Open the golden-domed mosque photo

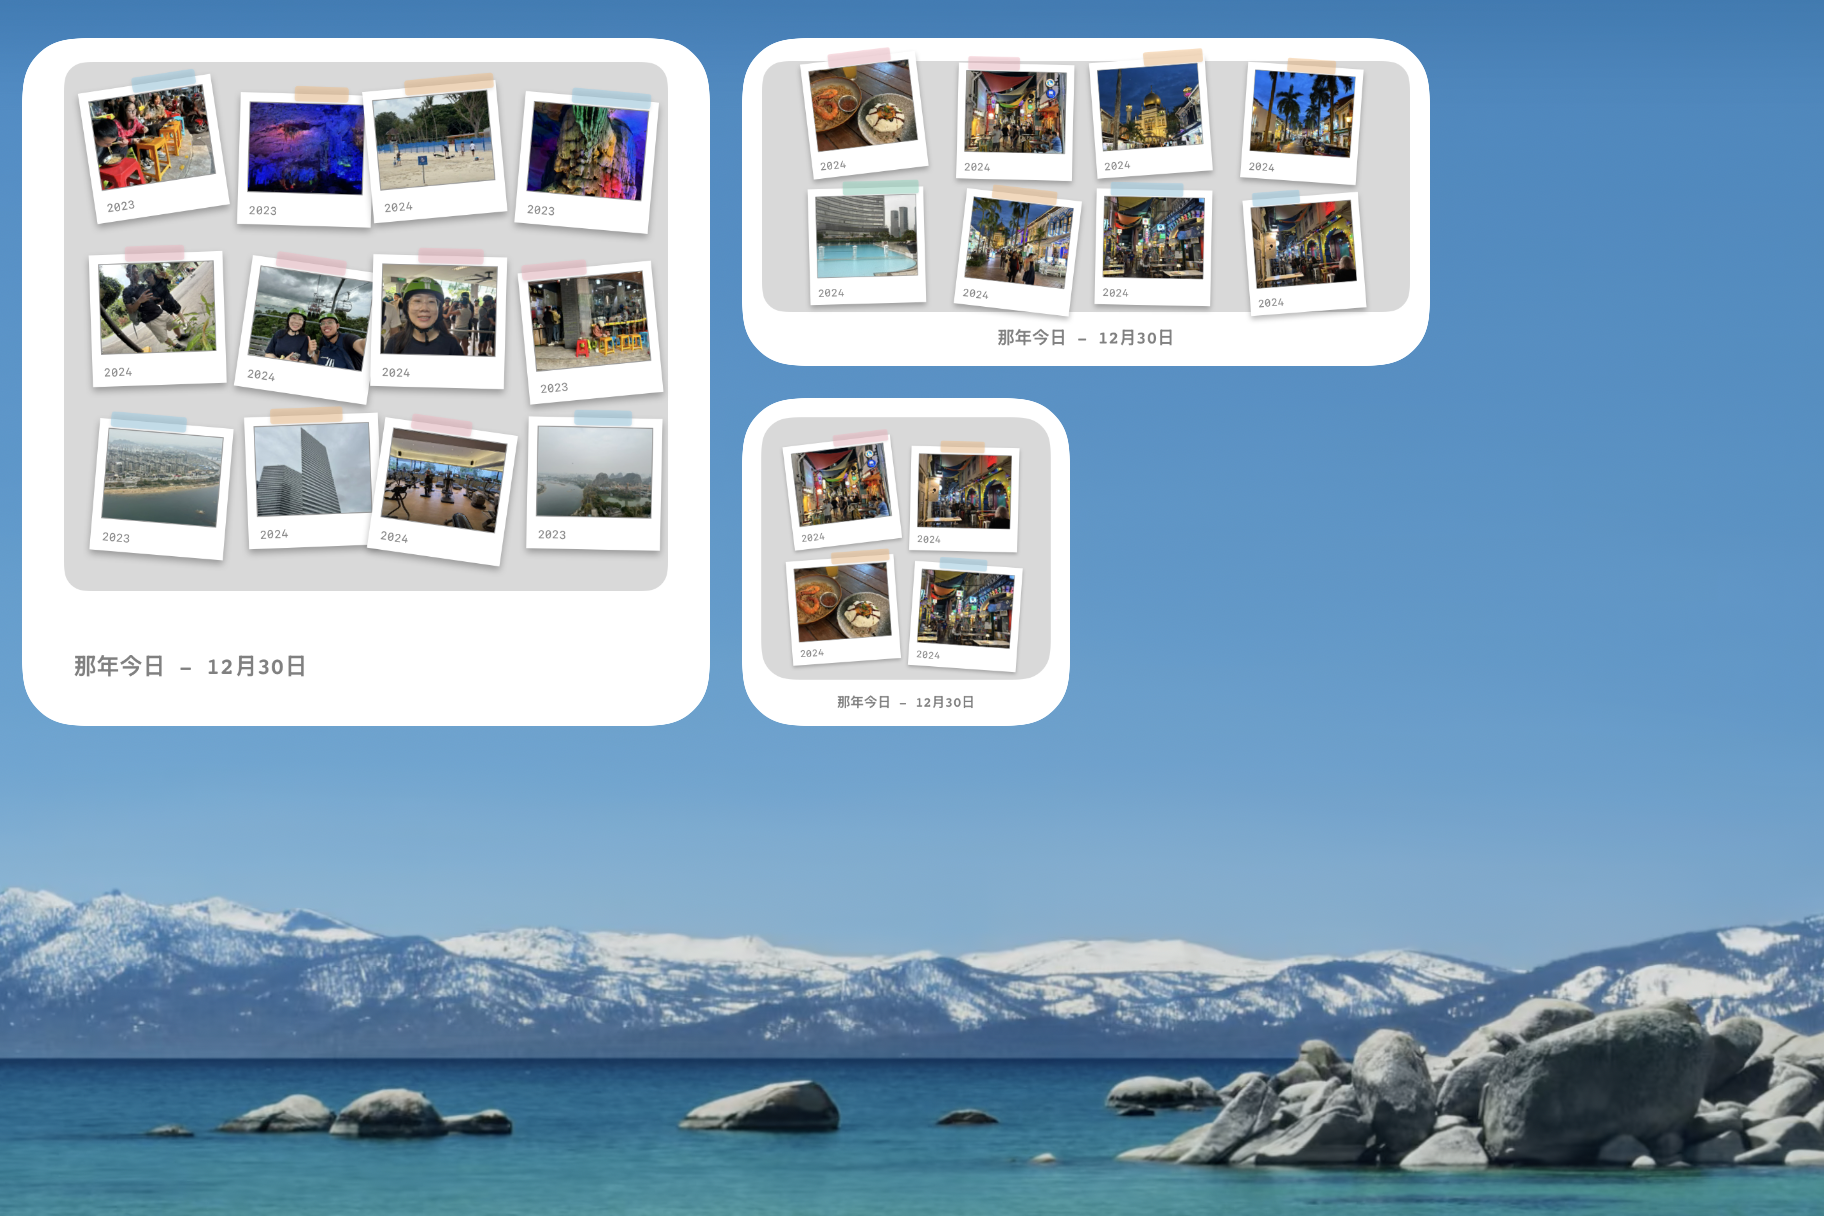click(1149, 107)
